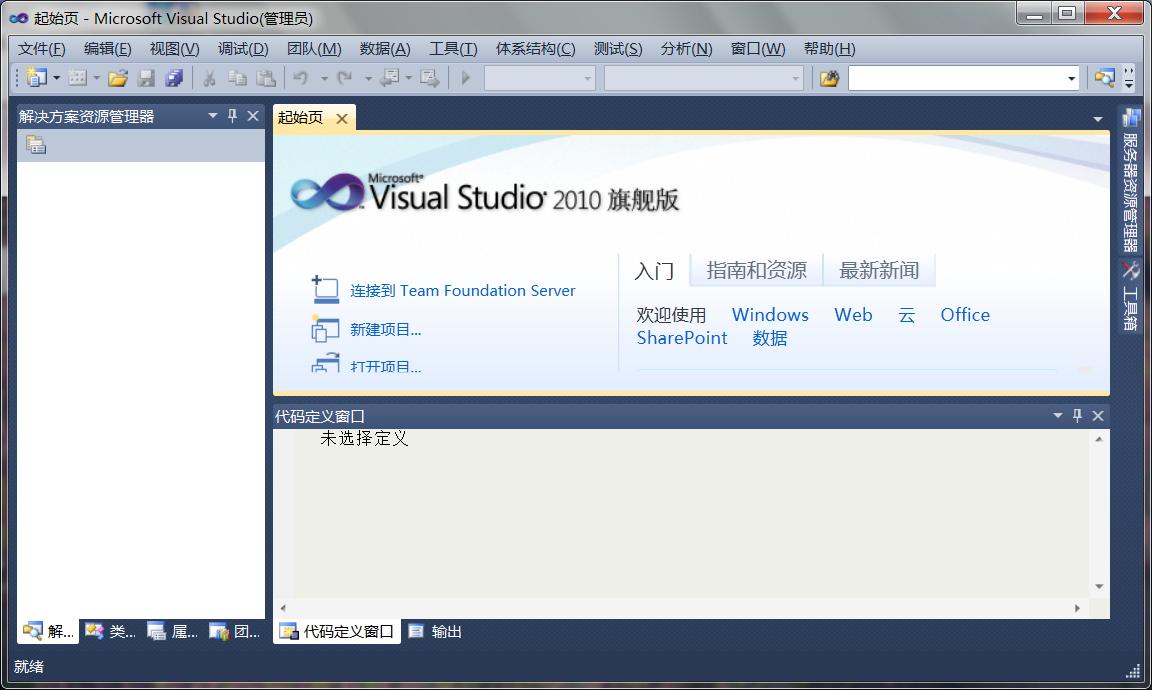Screen dimensions: 1152x690
Task: Toggle the pin on 代码定义窗口 panel
Action: [1077, 415]
